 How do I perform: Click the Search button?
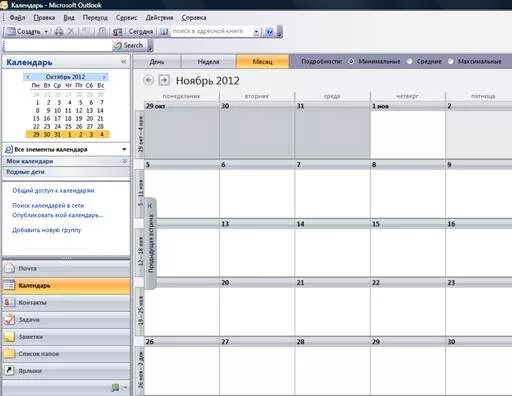pos(128,45)
